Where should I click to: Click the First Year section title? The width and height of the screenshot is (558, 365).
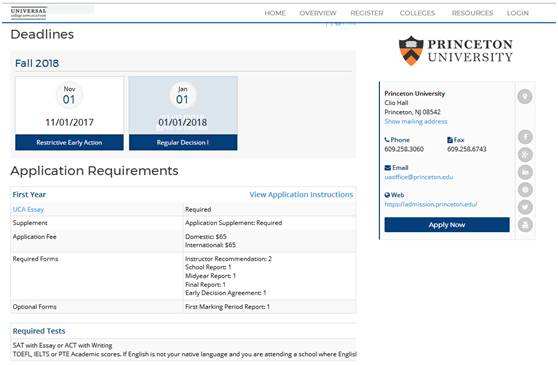29,195
